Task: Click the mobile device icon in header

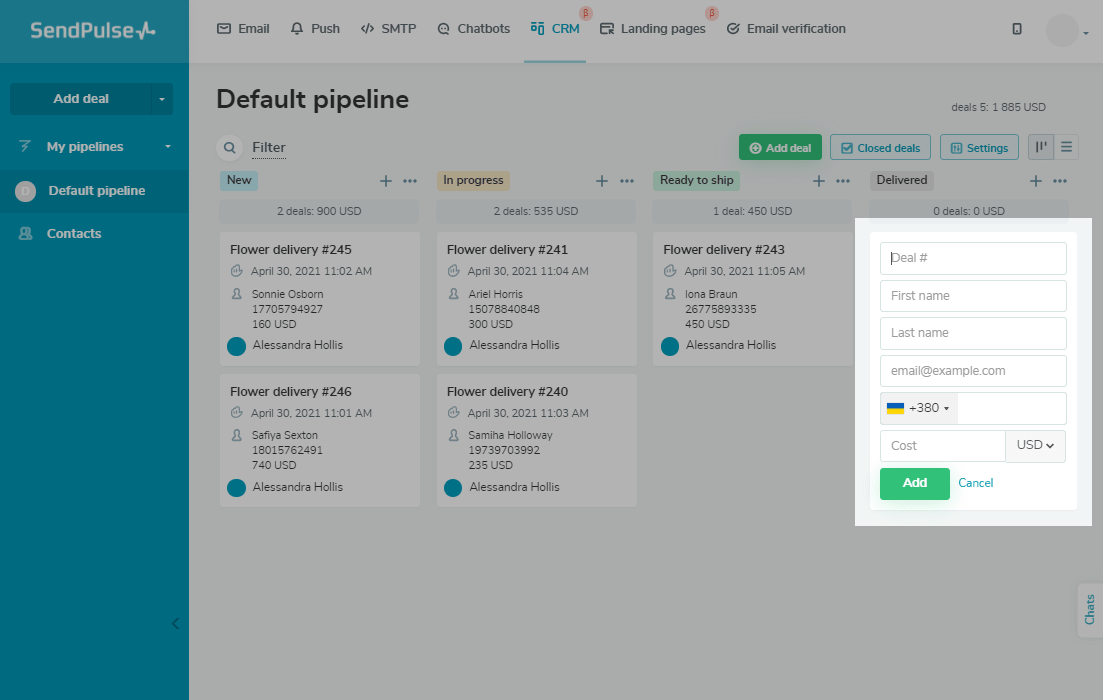Action: [x=1017, y=29]
